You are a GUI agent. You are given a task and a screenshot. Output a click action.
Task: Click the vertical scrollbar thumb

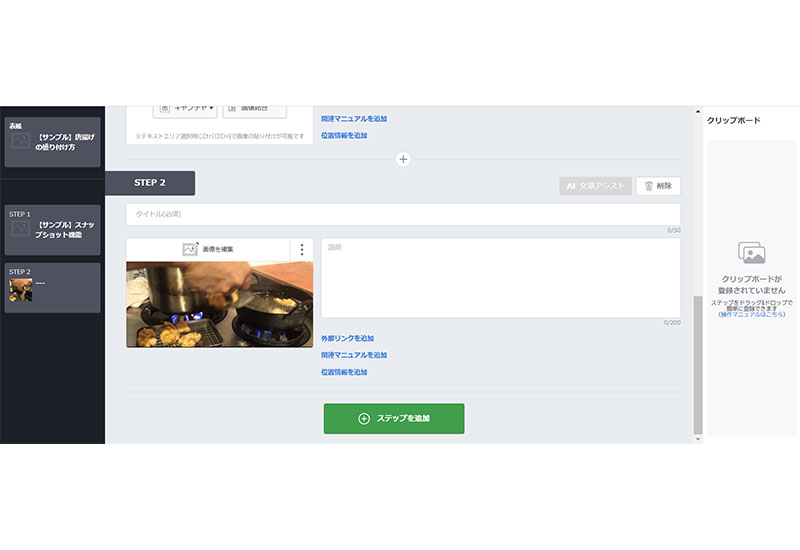(698, 365)
